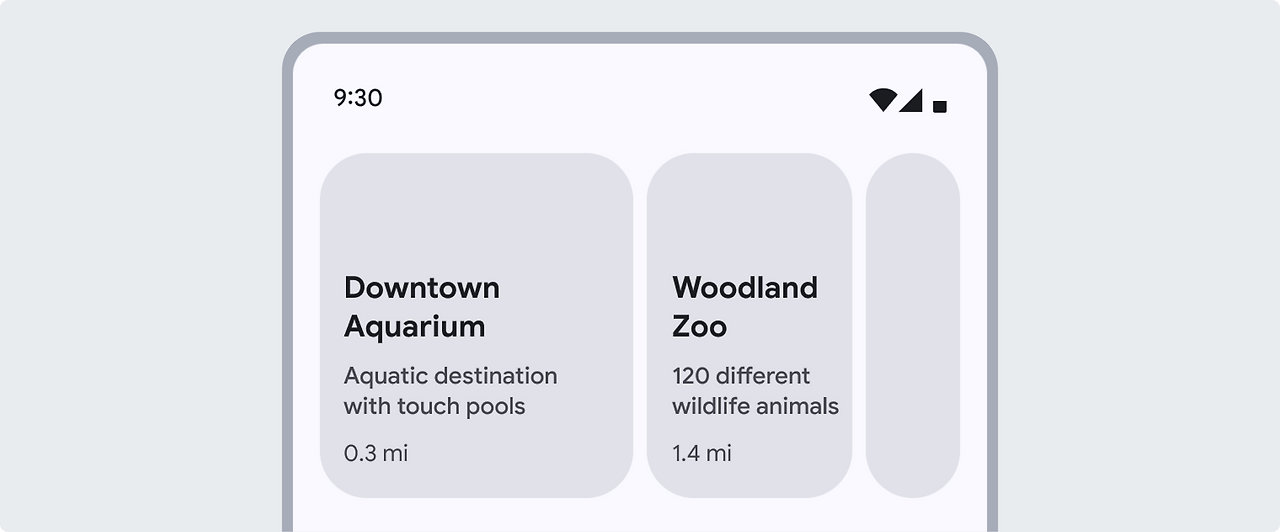Tap the word Woodland in second card
This screenshot has width=1280, height=532.
point(745,288)
